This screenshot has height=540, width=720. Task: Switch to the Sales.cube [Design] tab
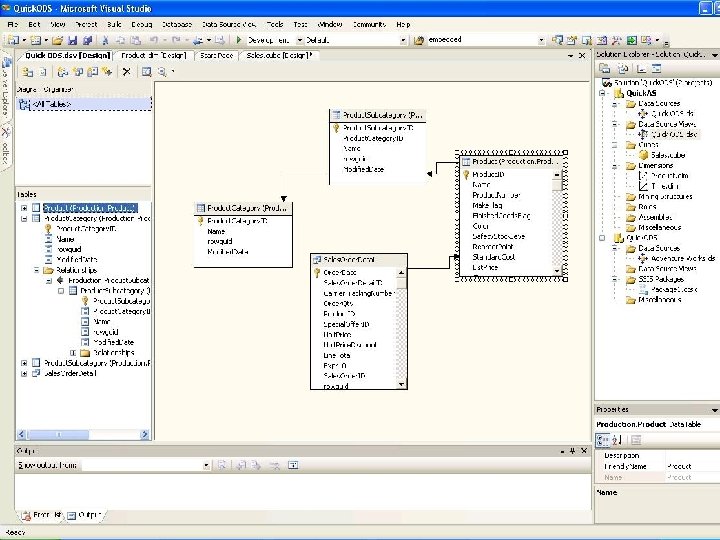click(x=279, y=56)
